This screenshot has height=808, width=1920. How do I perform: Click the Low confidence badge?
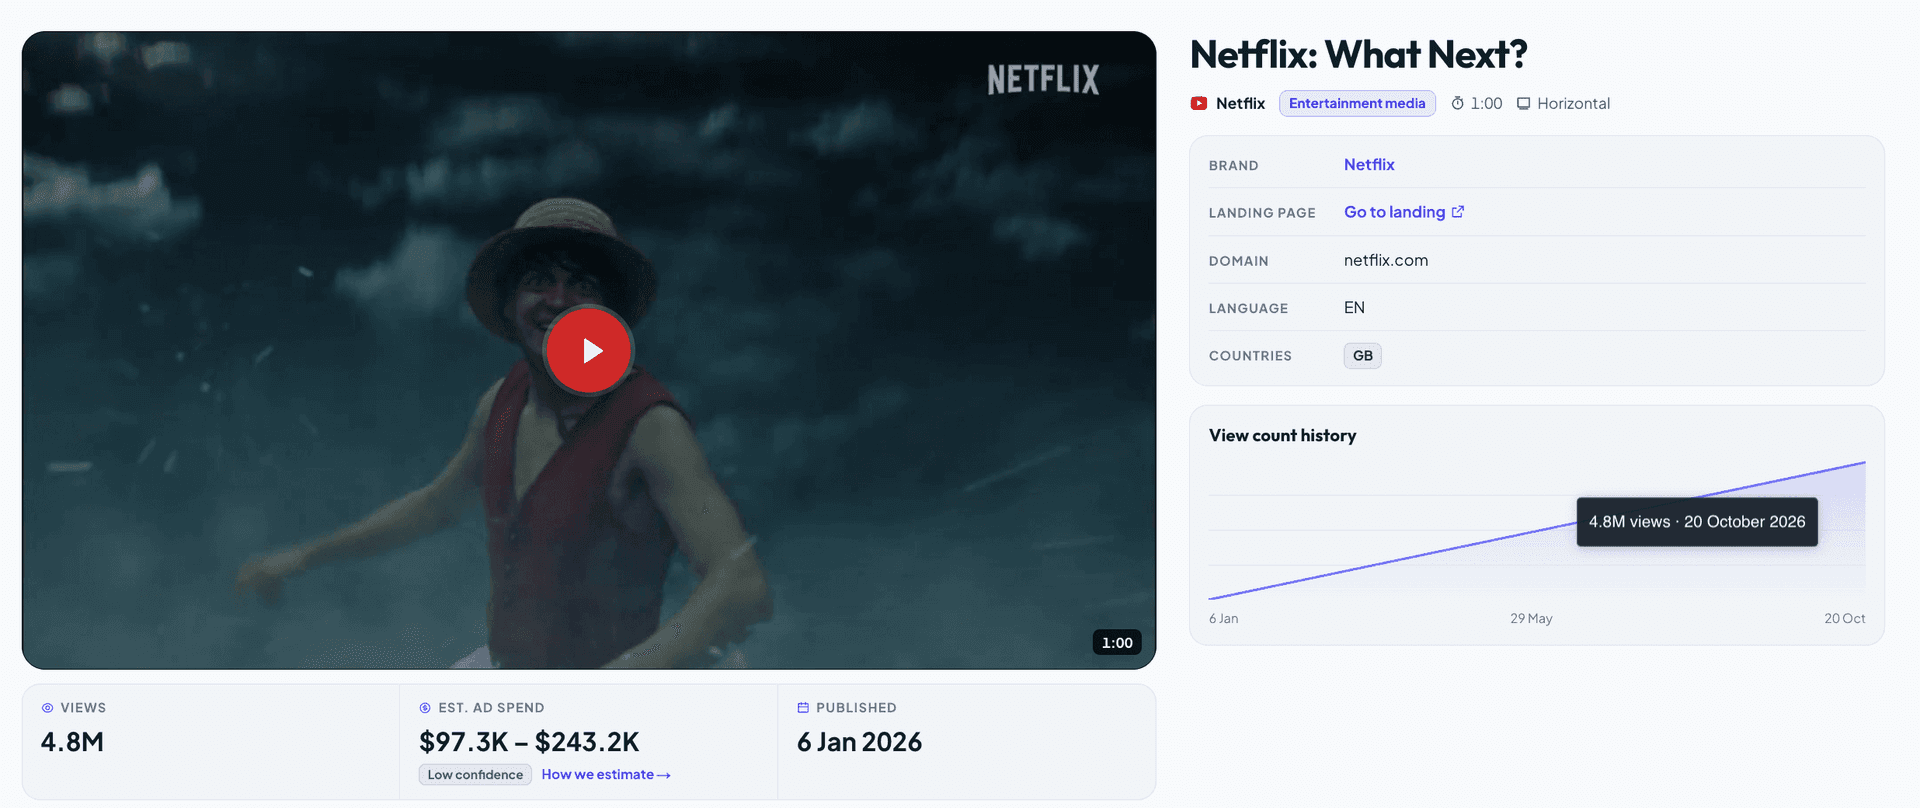475,775
